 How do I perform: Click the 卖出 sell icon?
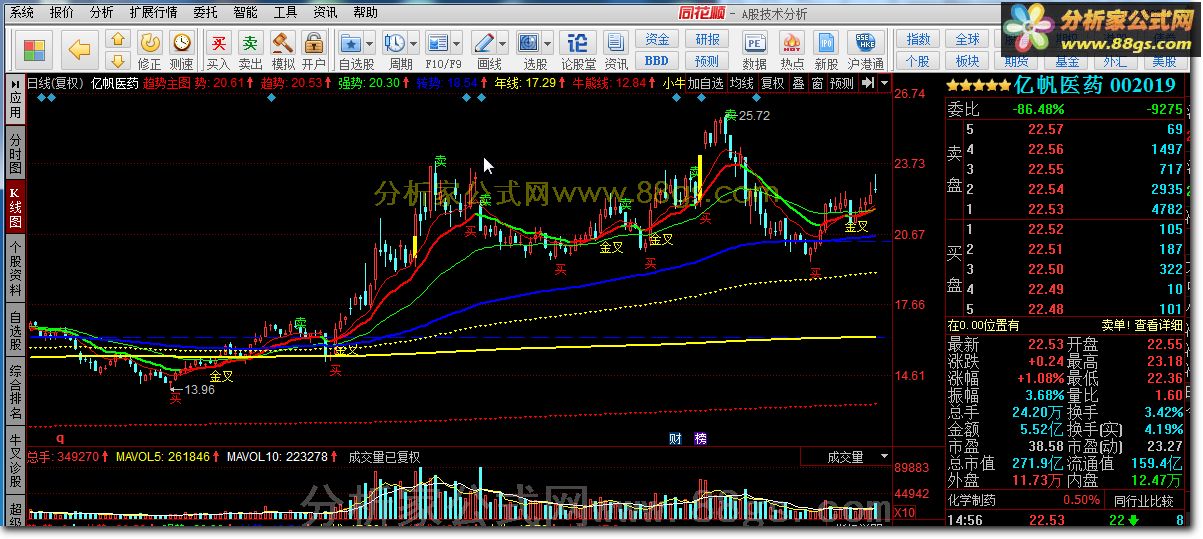pos(250,50)
